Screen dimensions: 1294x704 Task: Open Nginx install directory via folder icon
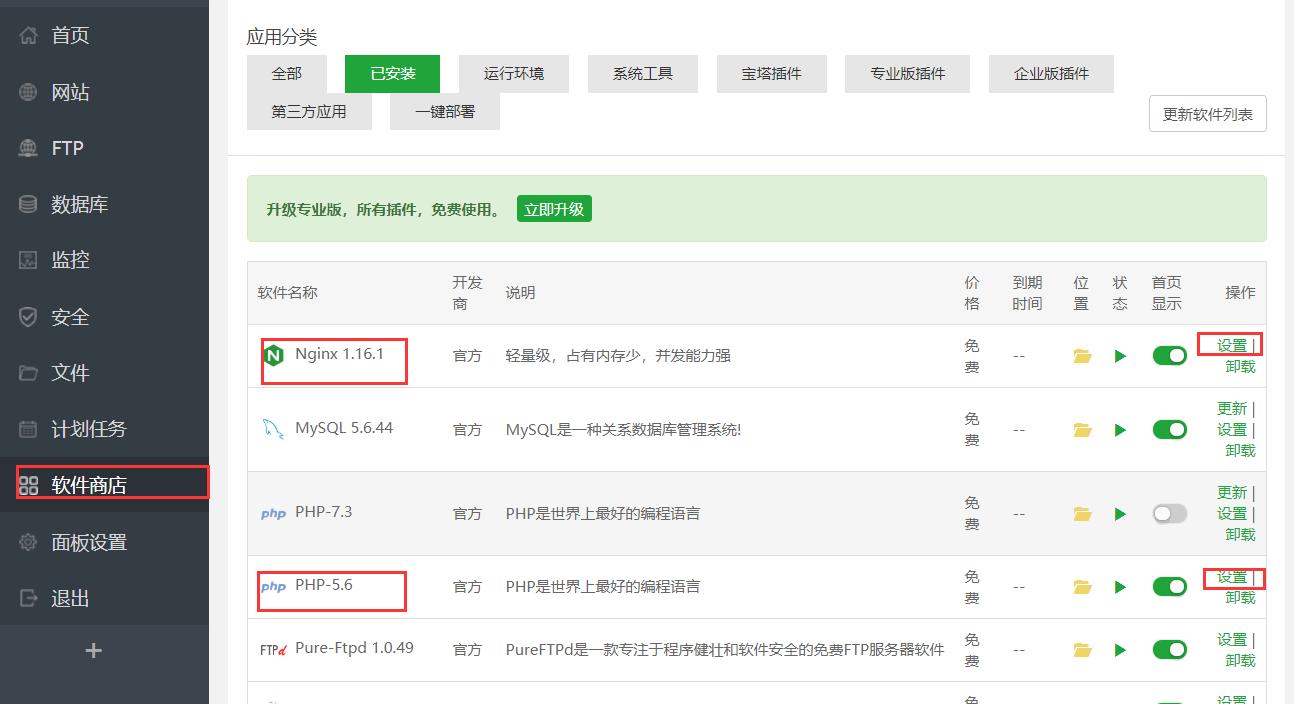point(1081,355)
